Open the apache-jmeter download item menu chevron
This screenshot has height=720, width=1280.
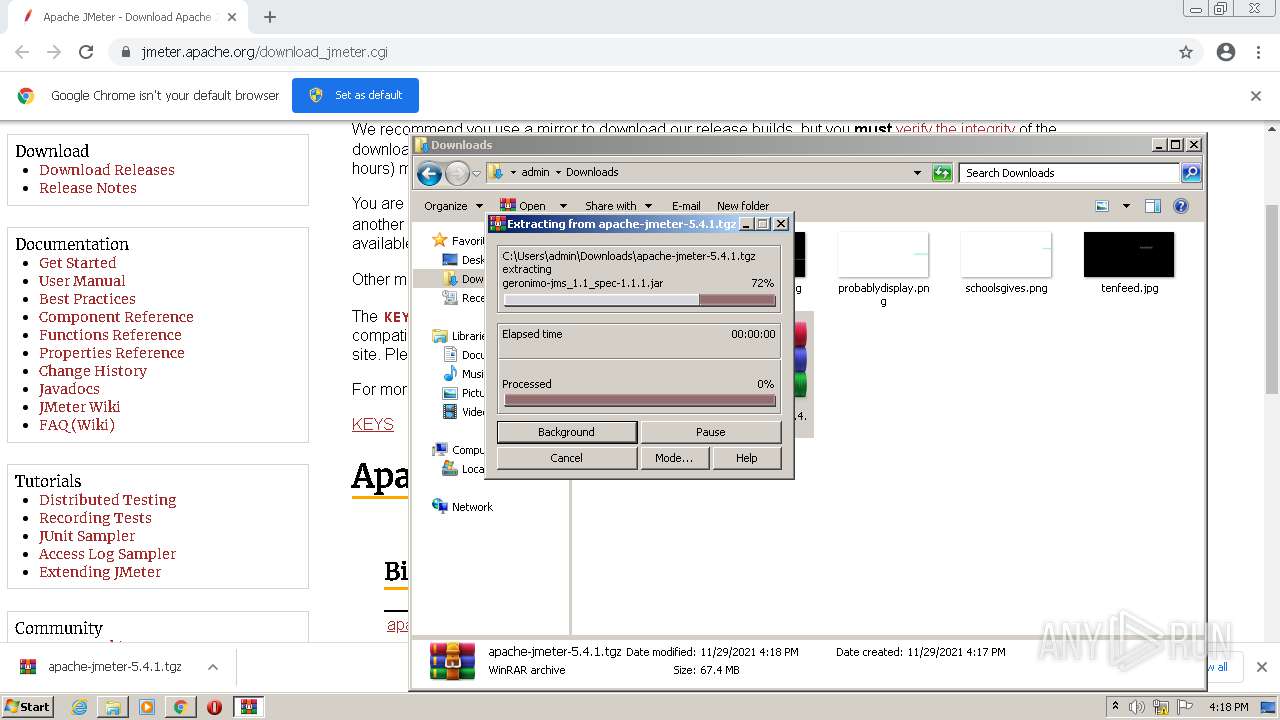tap(213, 667)
